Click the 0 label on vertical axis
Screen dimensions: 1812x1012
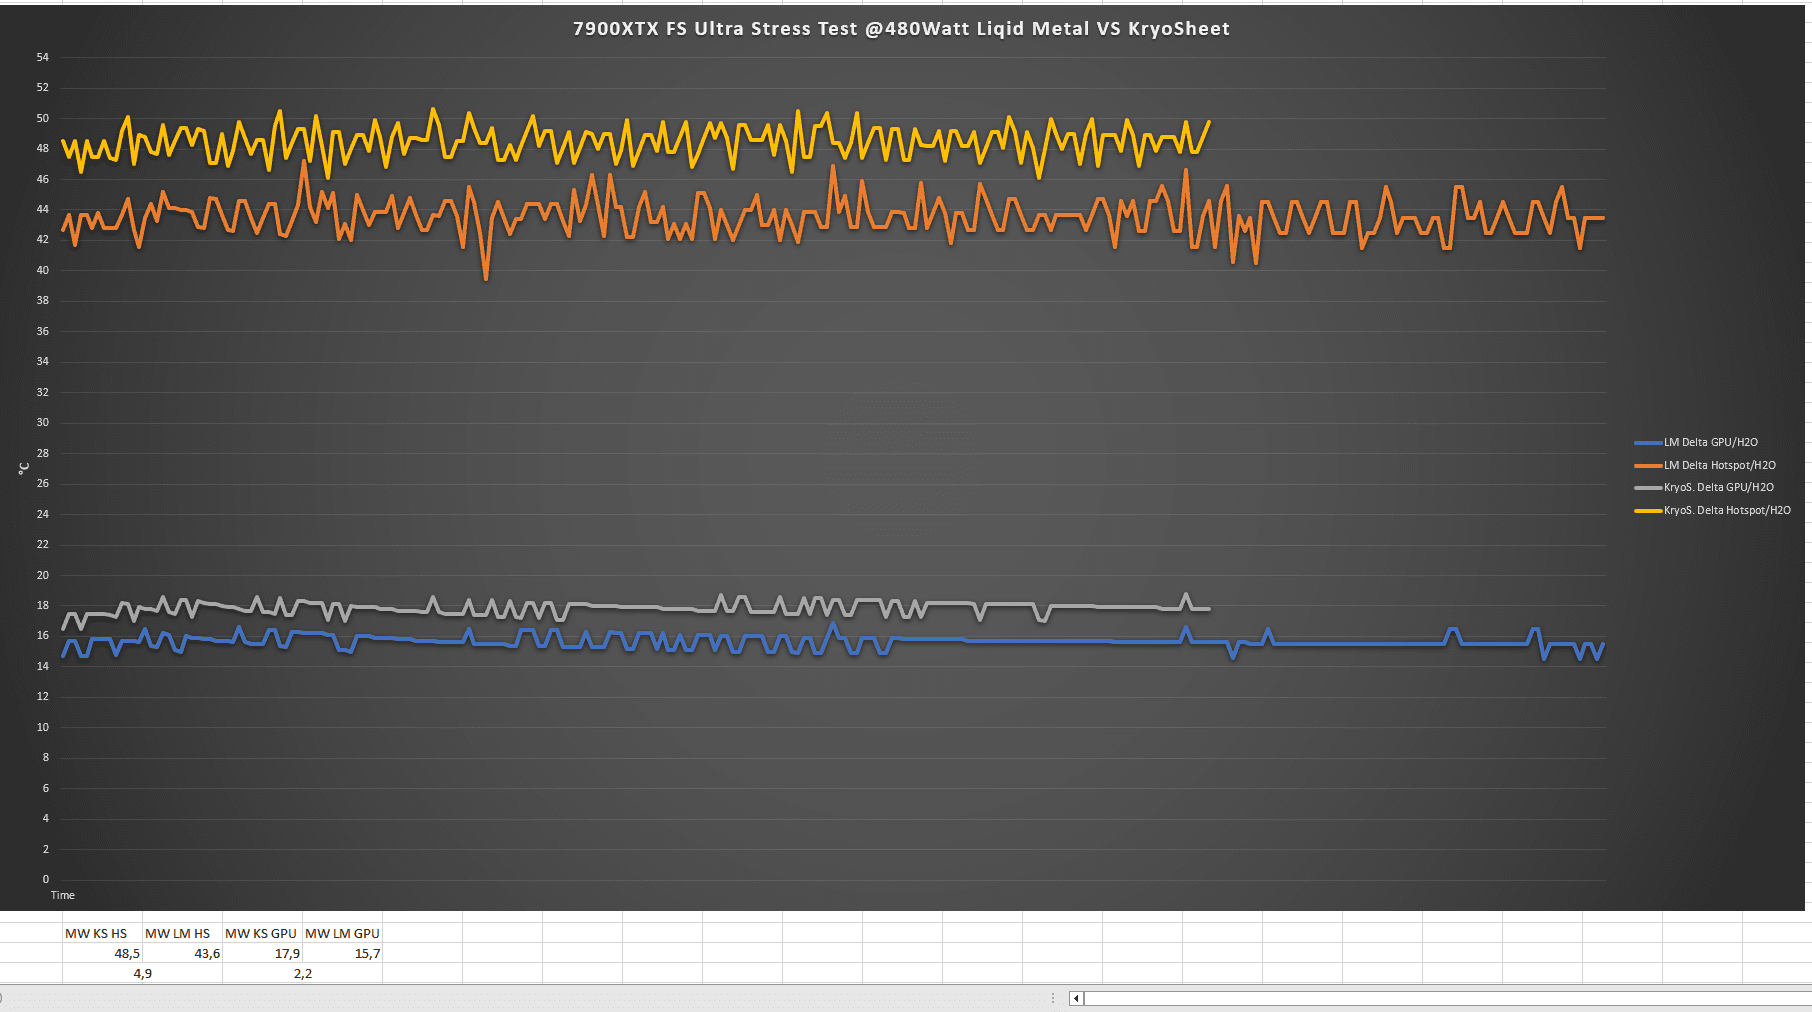[x=46, y=879]
